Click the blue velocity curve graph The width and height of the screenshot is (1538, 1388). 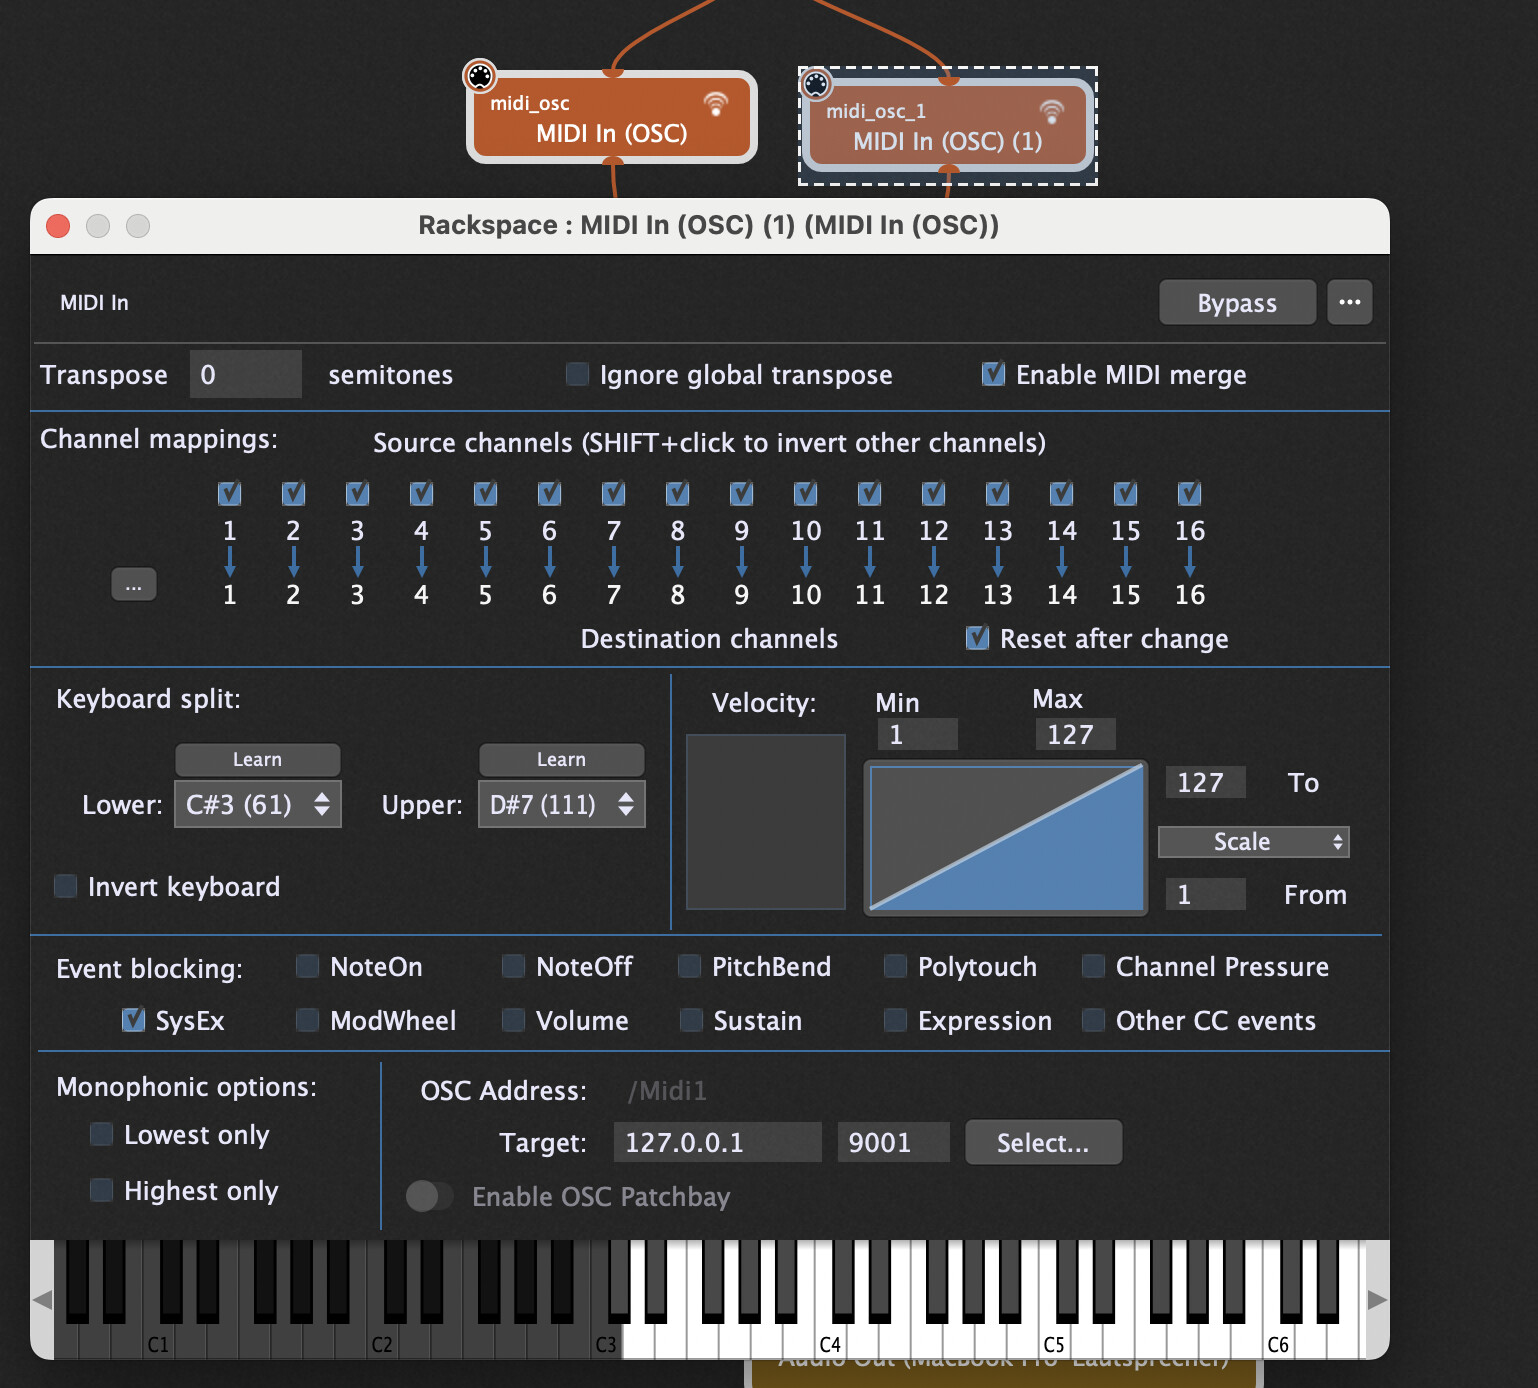pyautogui.click(x=1006, y=838)
